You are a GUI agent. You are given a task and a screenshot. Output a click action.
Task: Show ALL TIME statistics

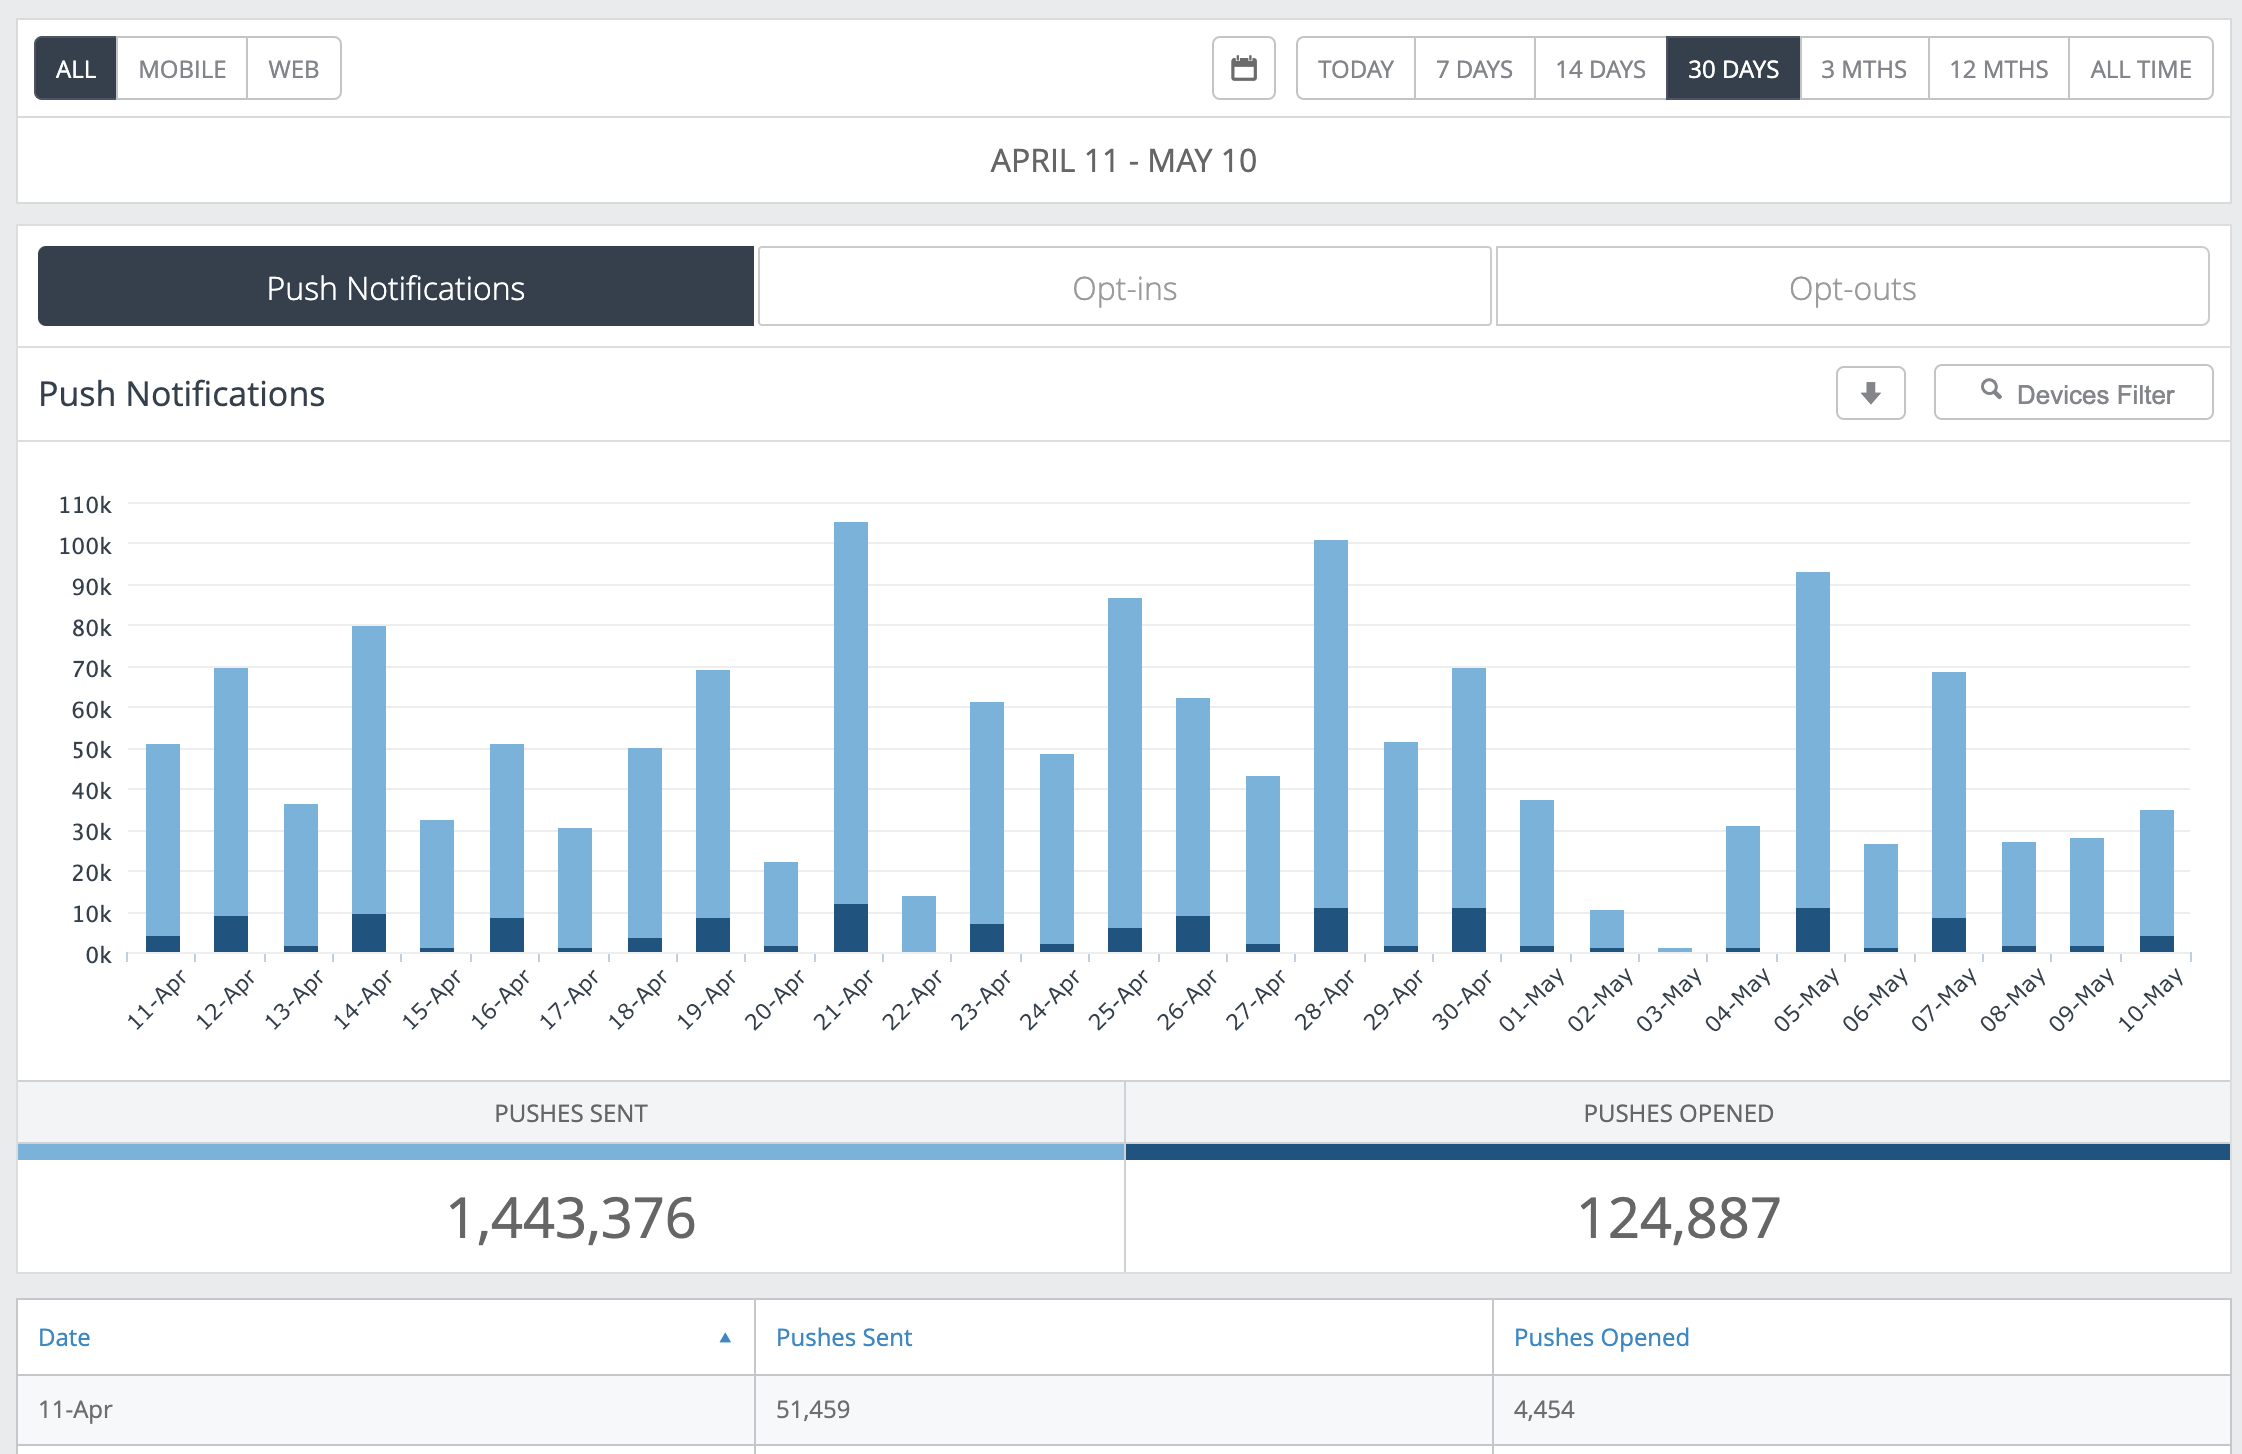pos(2140,69)
